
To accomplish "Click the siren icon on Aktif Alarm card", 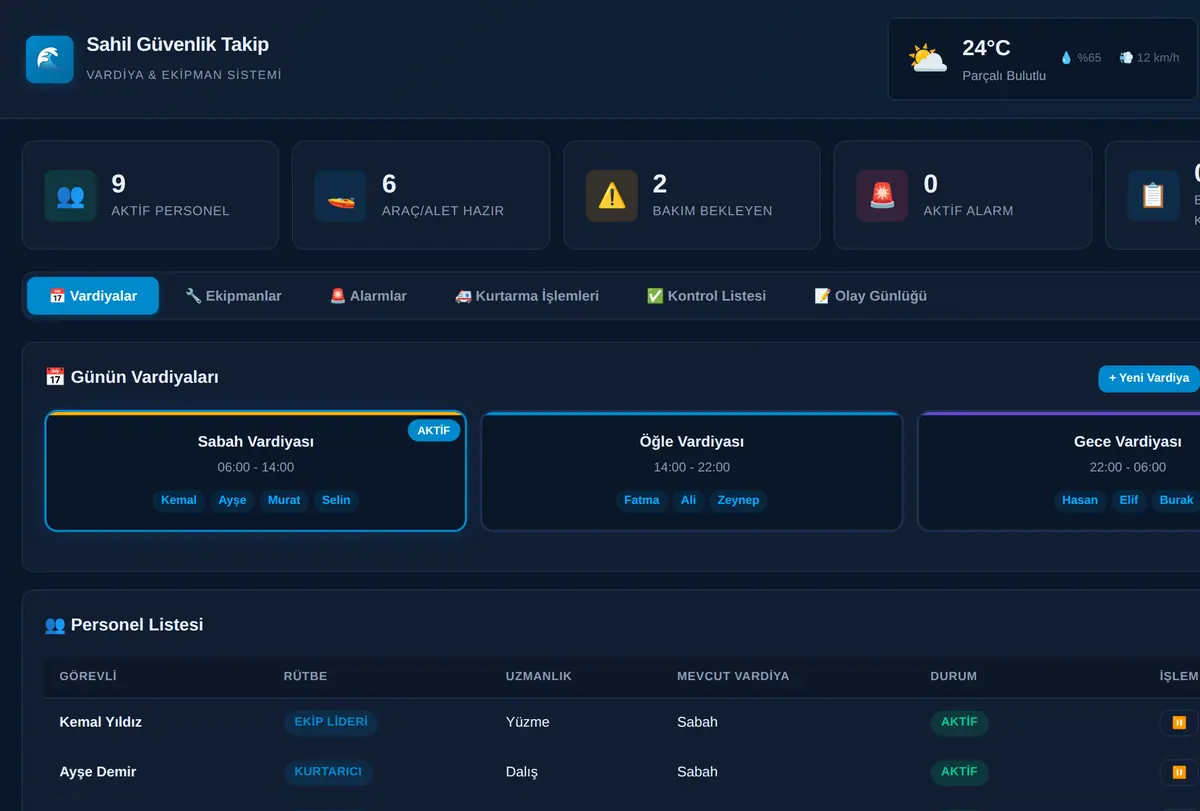I will 882,195.
